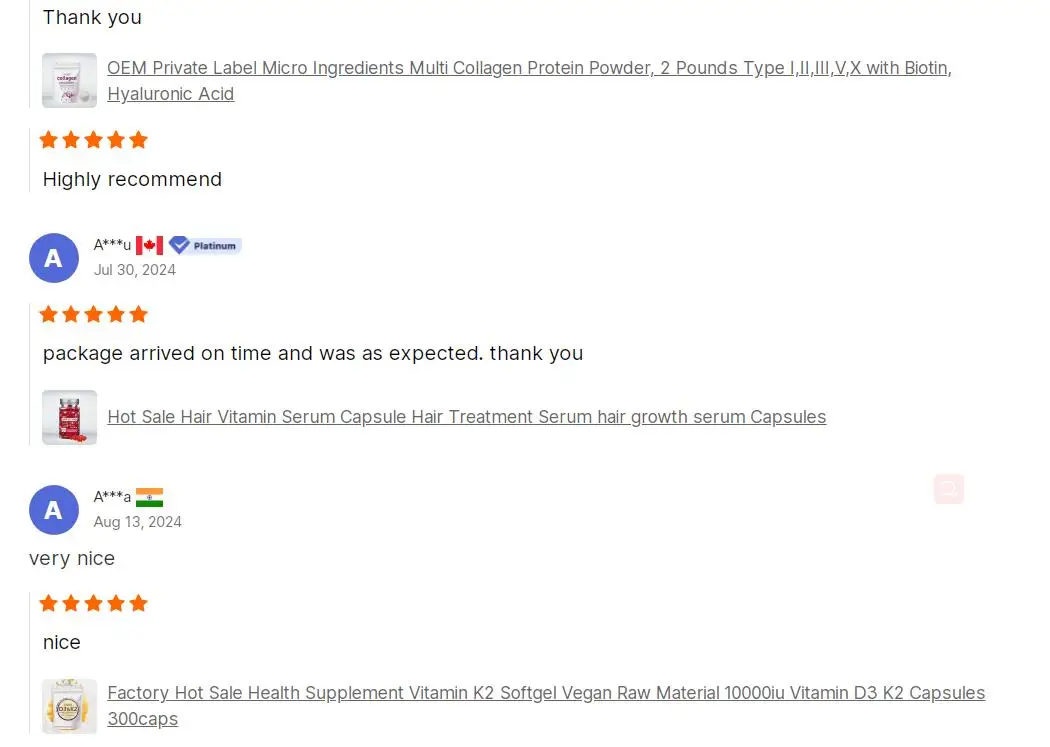Click the Jul 30, 2024 review date
Screen dimensions: 1050x747
pyautogui.click(x=135, y=270)
